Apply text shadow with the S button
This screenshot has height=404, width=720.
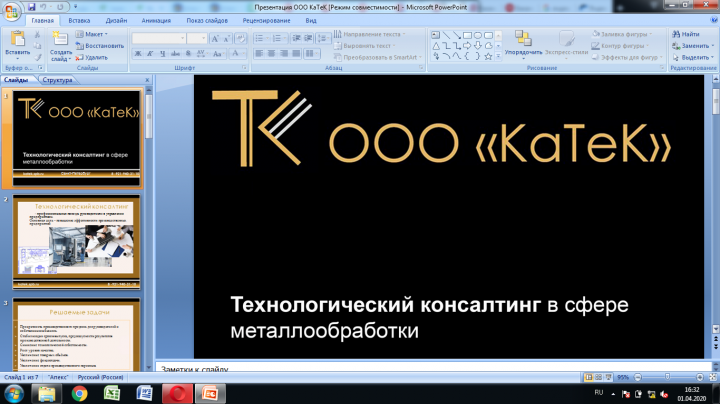pos(188,54)
